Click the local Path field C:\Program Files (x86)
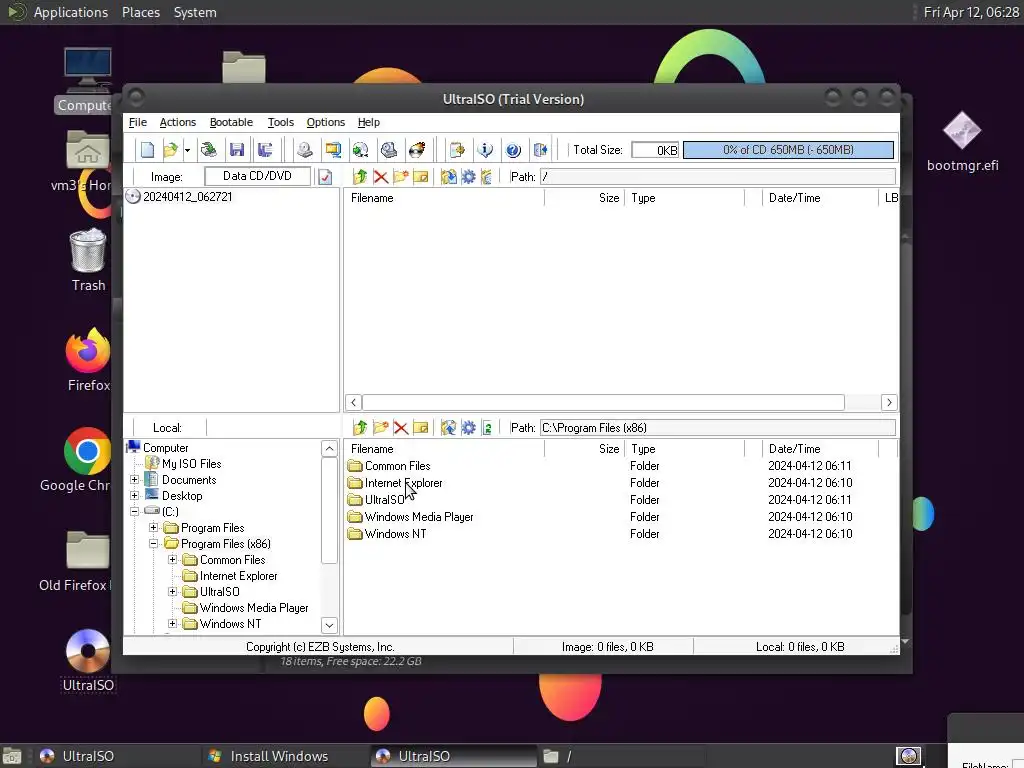This screenshot has width=1024, height=768. point(718,428)
